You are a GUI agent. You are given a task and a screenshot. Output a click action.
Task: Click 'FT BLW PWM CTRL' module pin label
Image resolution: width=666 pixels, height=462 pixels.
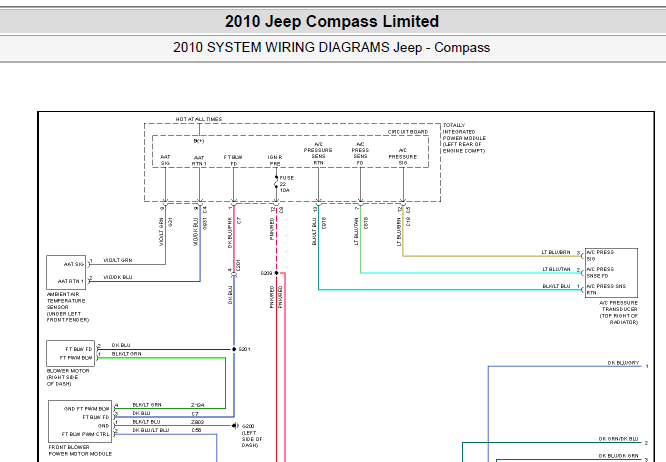pos(85,434)
